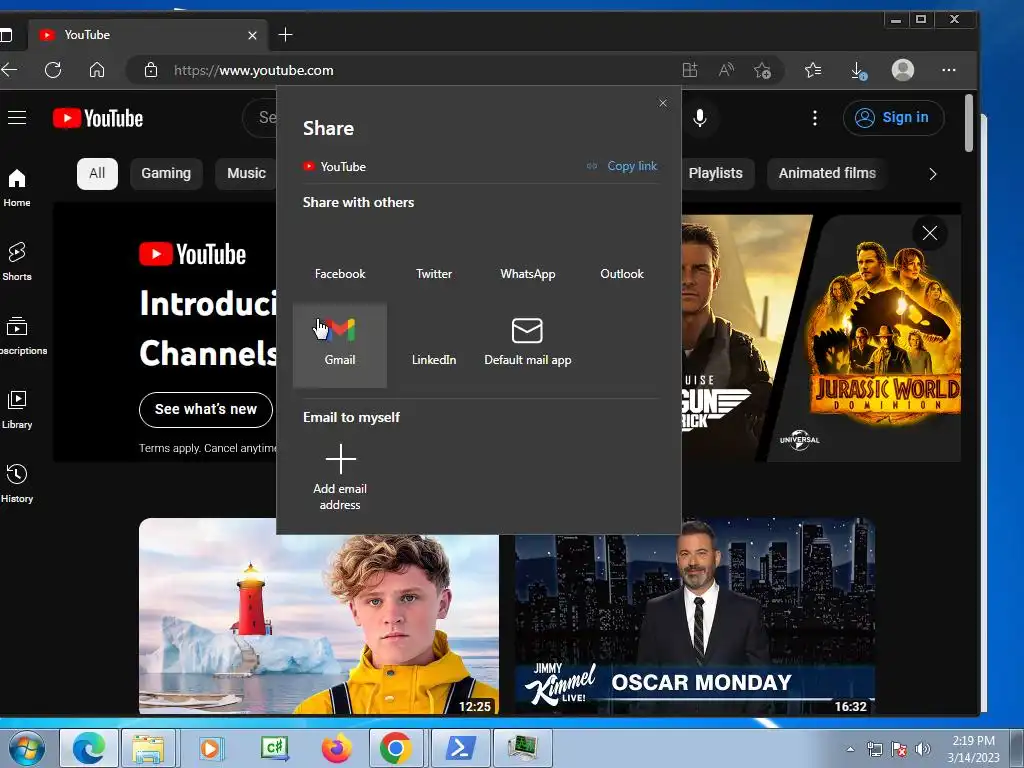
Task: Go back in browser
Action: pyautogui.click(x=9, y=70)
